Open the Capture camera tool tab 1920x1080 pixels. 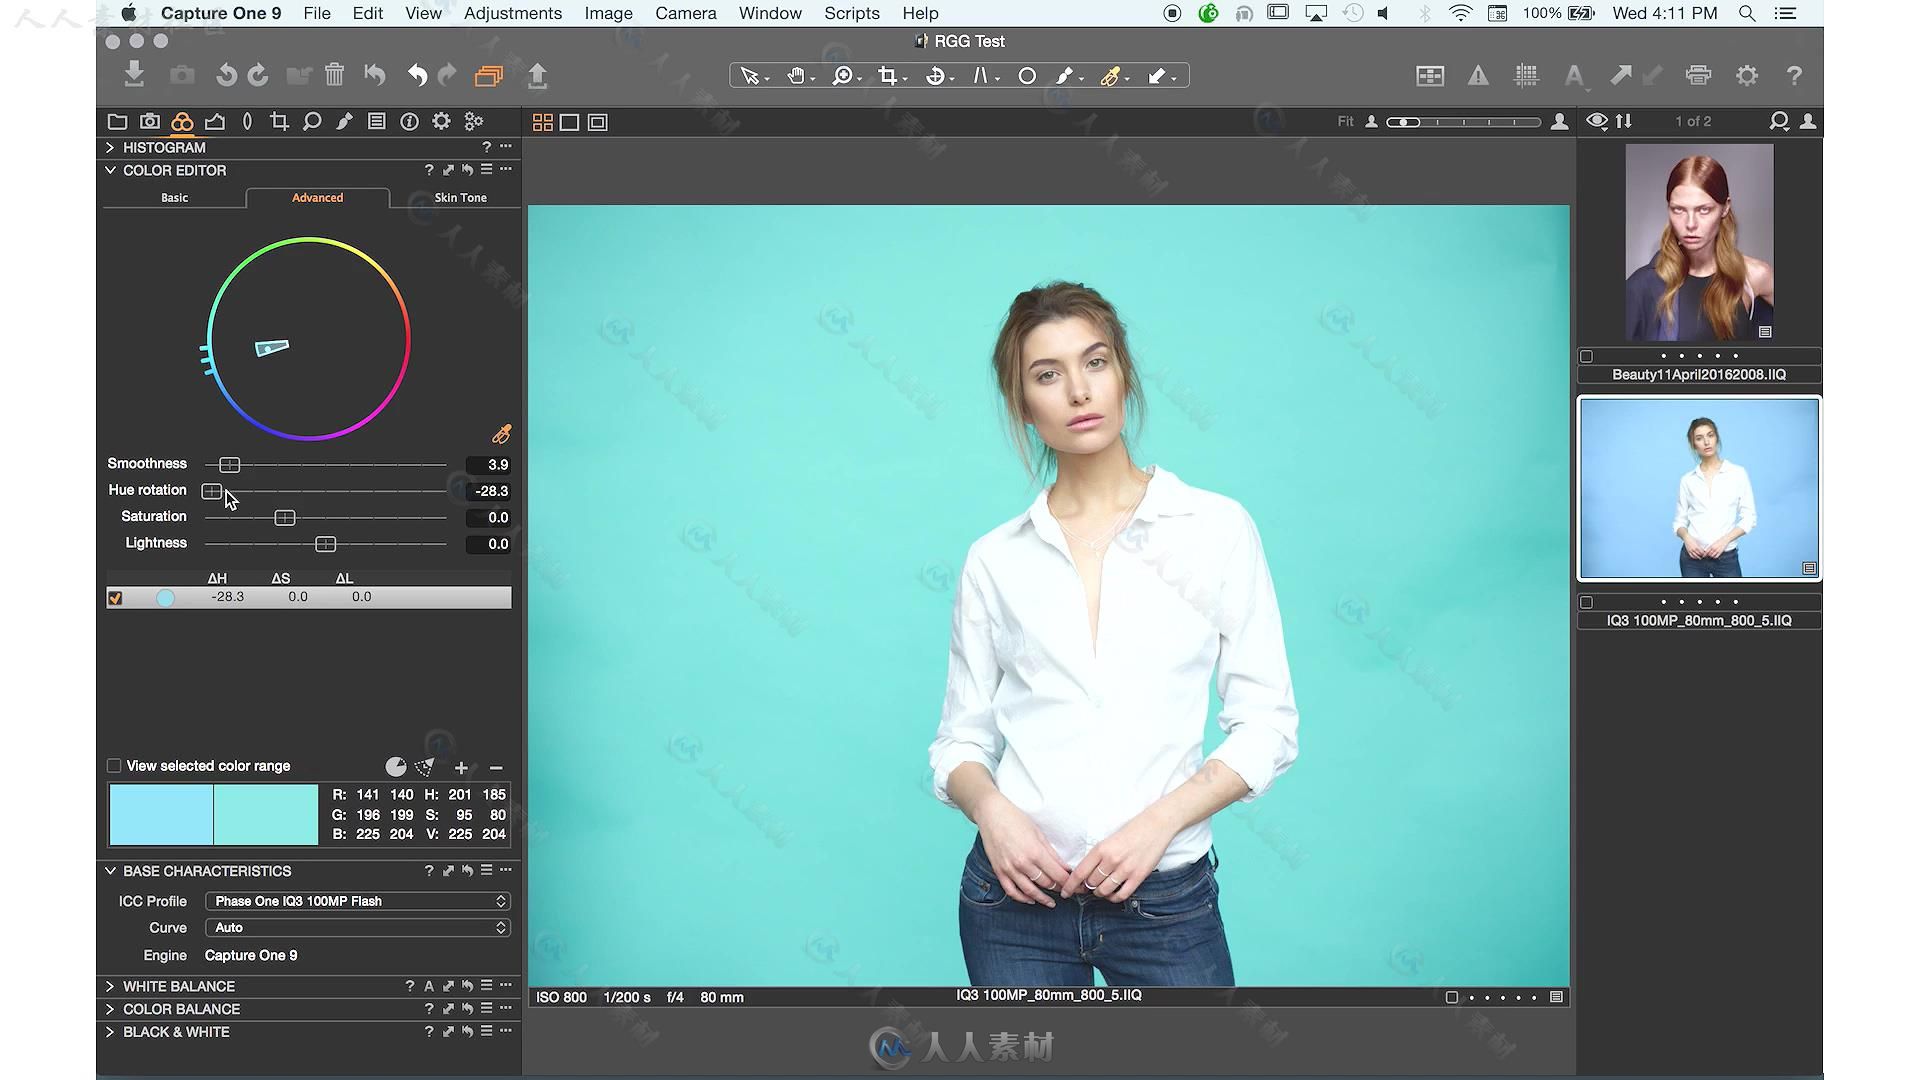[x=150, y=122]
